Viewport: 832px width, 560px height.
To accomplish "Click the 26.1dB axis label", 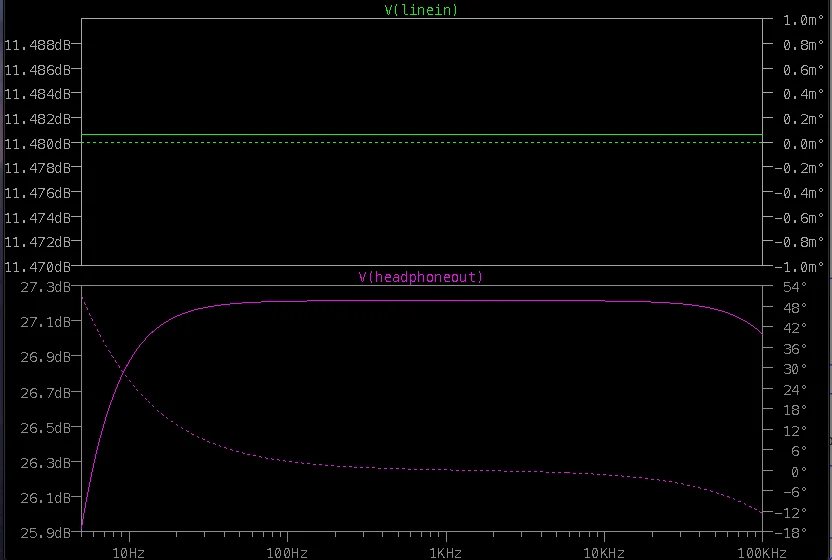I will [x=46, y=498].
